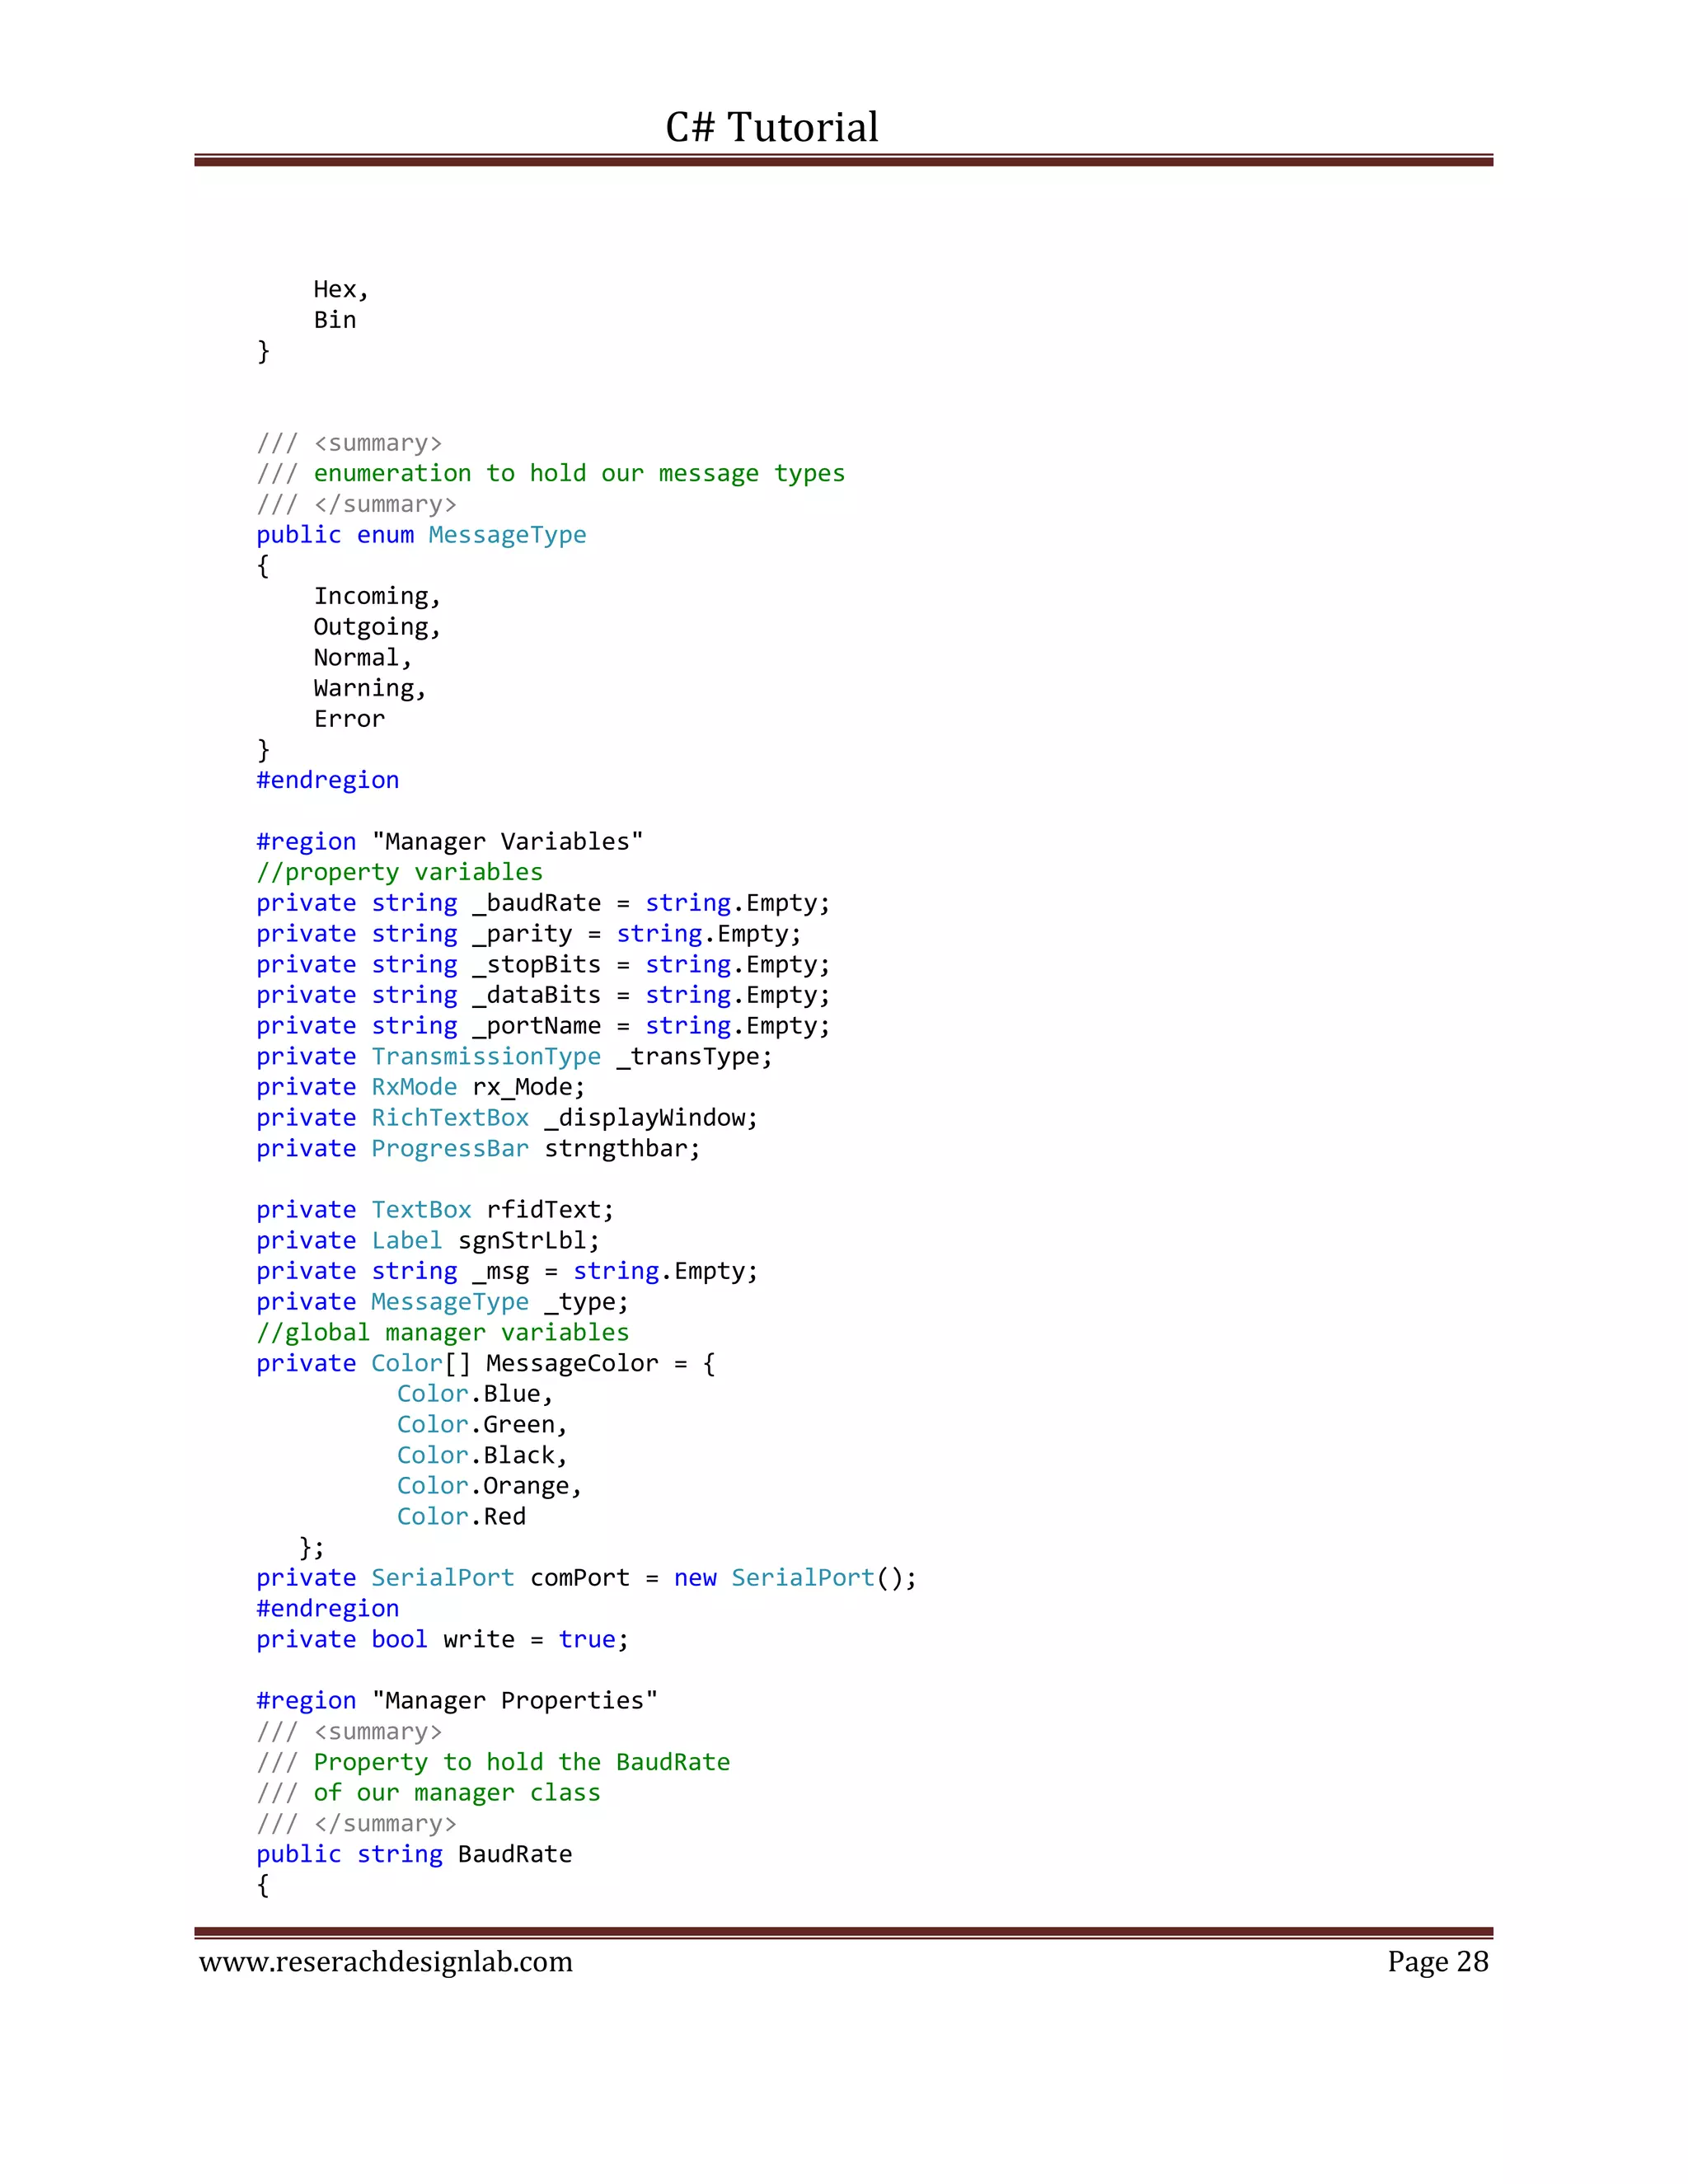Image resolution: width=1688 pixels, height=2184 pixels.
Task: Click the "Manager Properties" region label
Action: 514,1701
